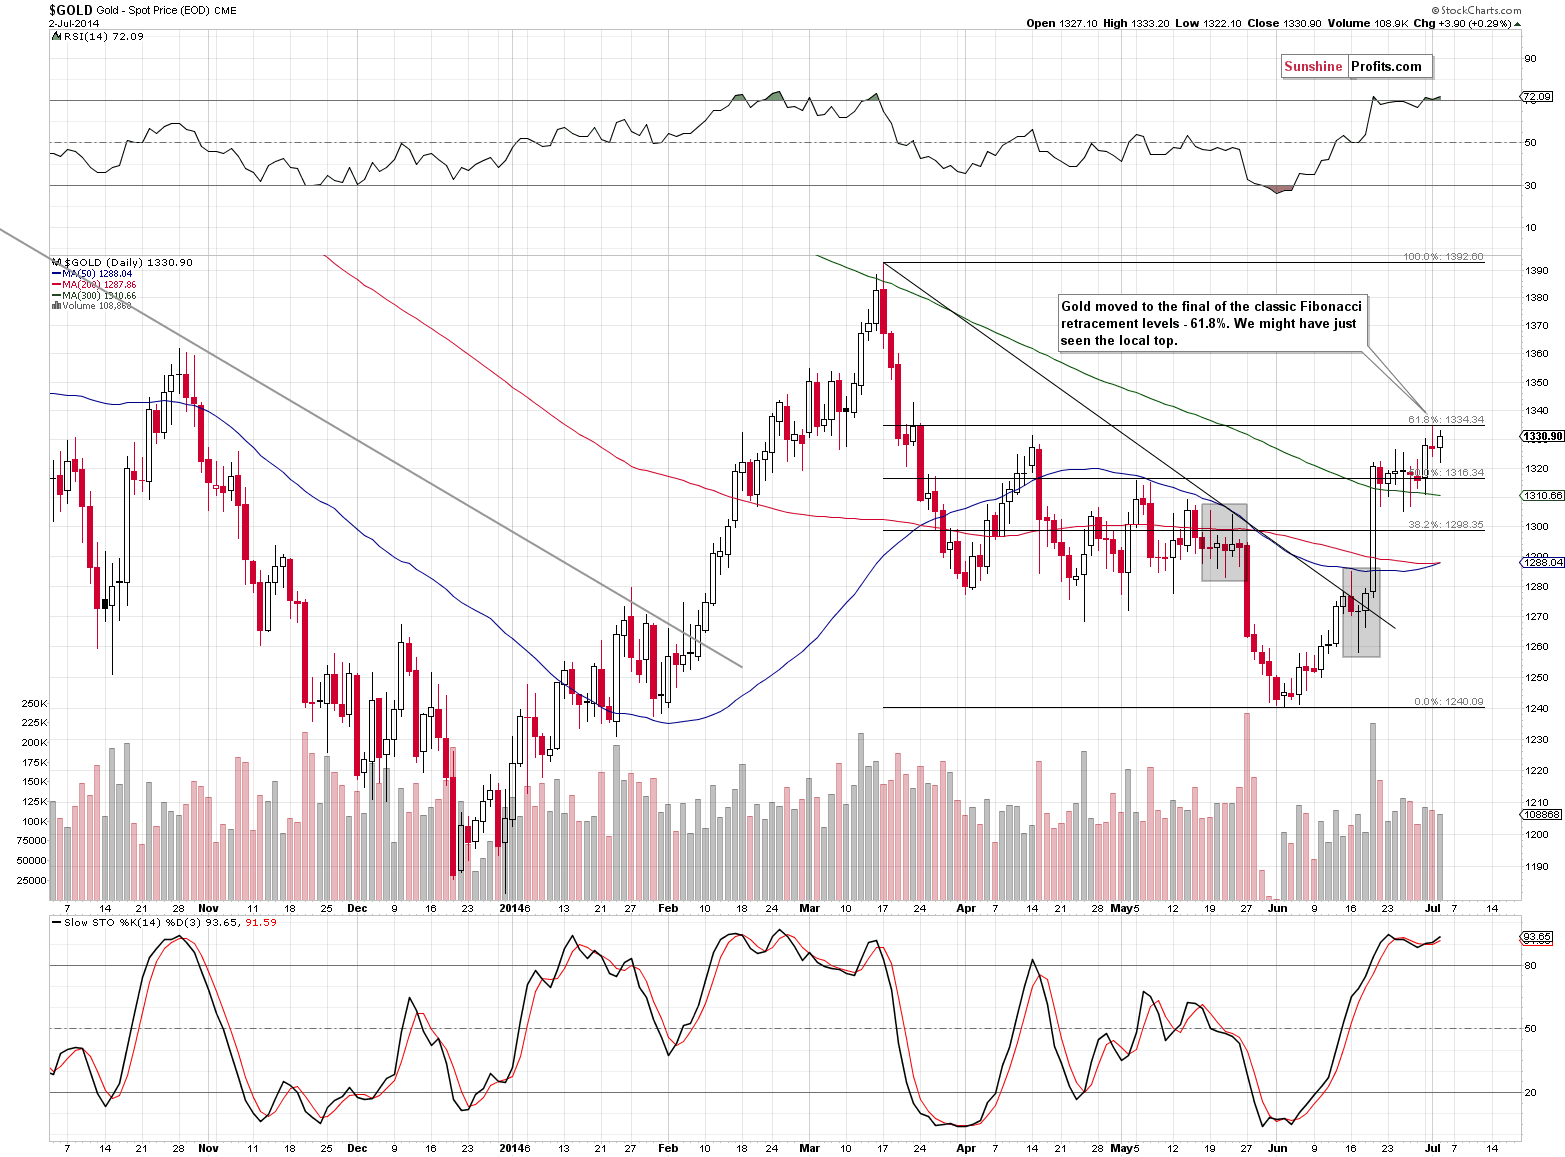Screen dimensions: 1565x1157
Task: Click the 100.0%: 1392.60 Fibonacci label
Action: click(x=1443, y=257)
